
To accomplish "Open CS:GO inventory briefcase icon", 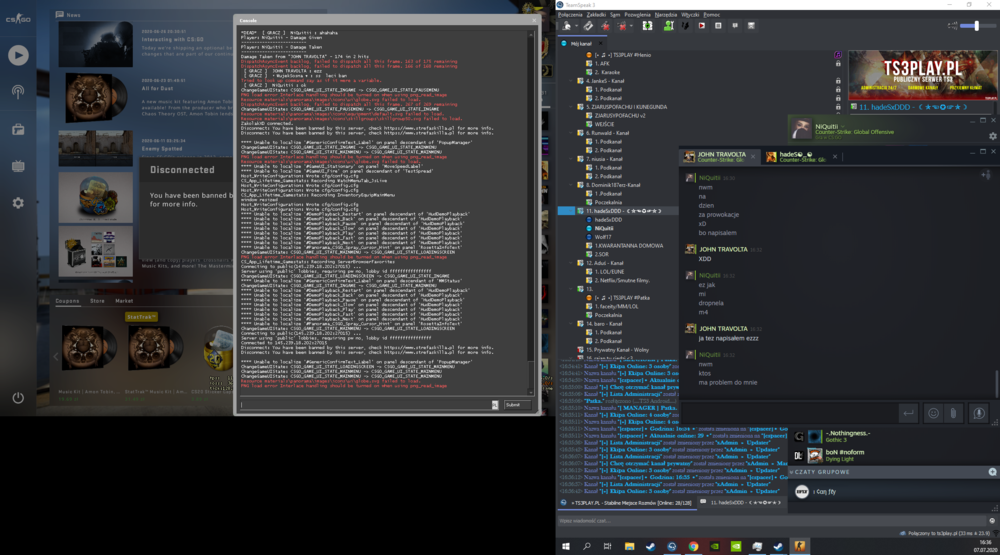I will (18, 130).
